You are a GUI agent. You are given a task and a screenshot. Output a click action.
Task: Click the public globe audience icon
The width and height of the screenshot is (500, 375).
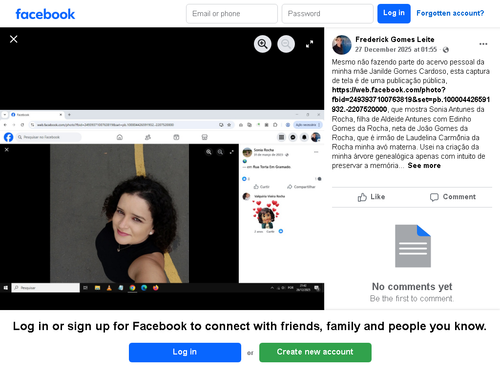(x=446, y=50)
